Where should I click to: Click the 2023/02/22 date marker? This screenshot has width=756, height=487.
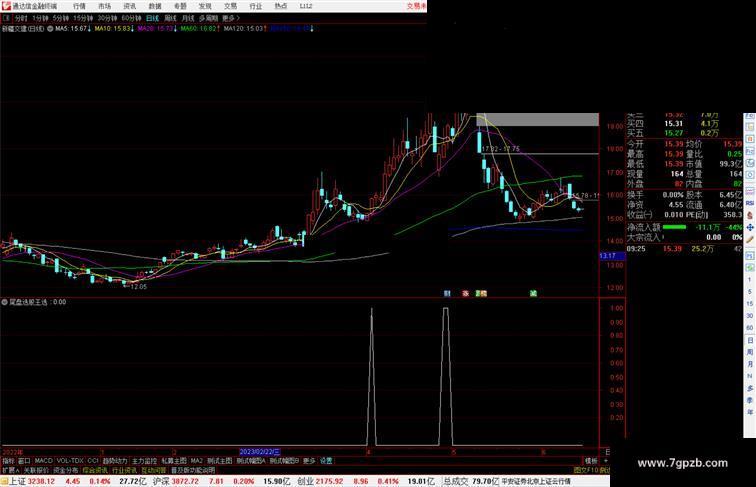click(260, 452)
